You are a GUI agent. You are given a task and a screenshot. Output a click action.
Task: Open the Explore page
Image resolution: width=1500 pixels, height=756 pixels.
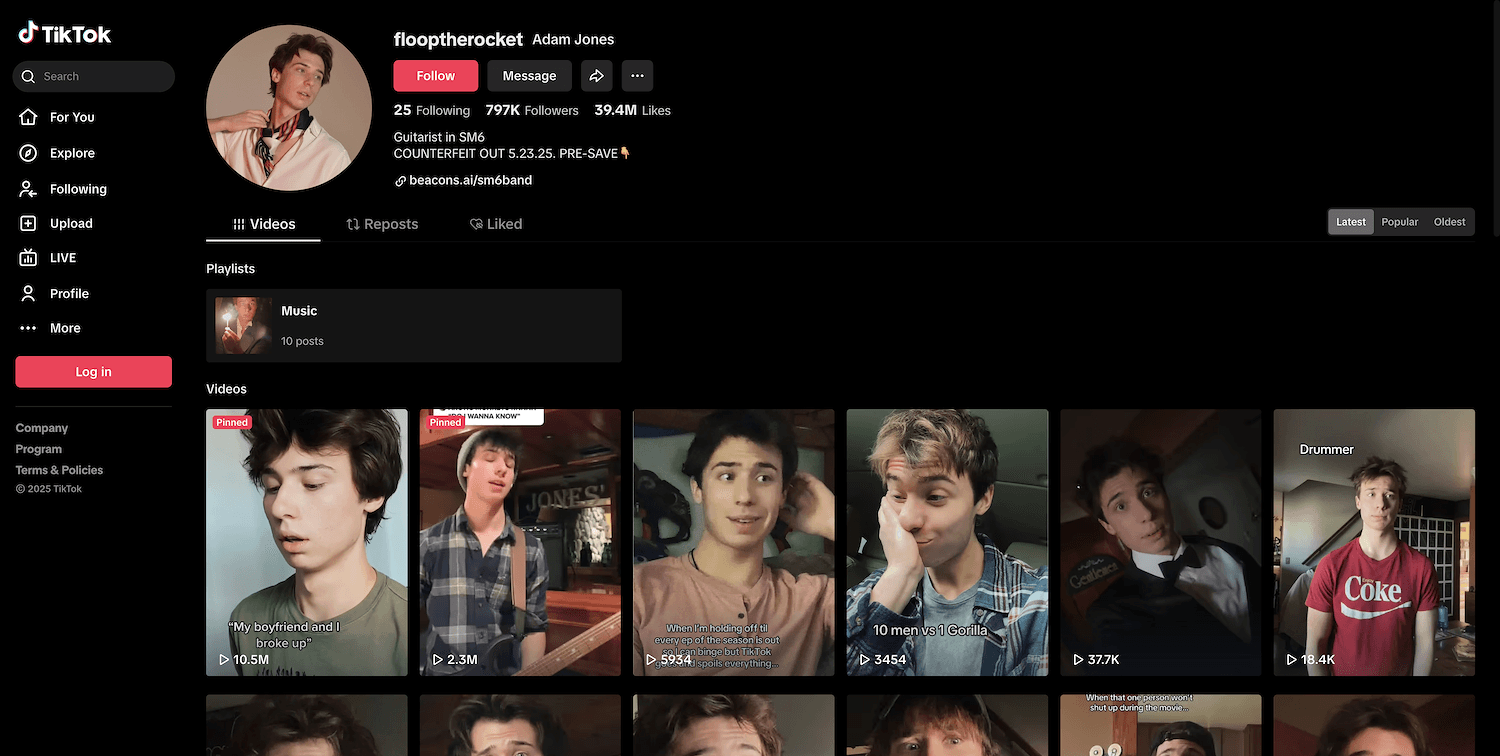coord(72,153)
